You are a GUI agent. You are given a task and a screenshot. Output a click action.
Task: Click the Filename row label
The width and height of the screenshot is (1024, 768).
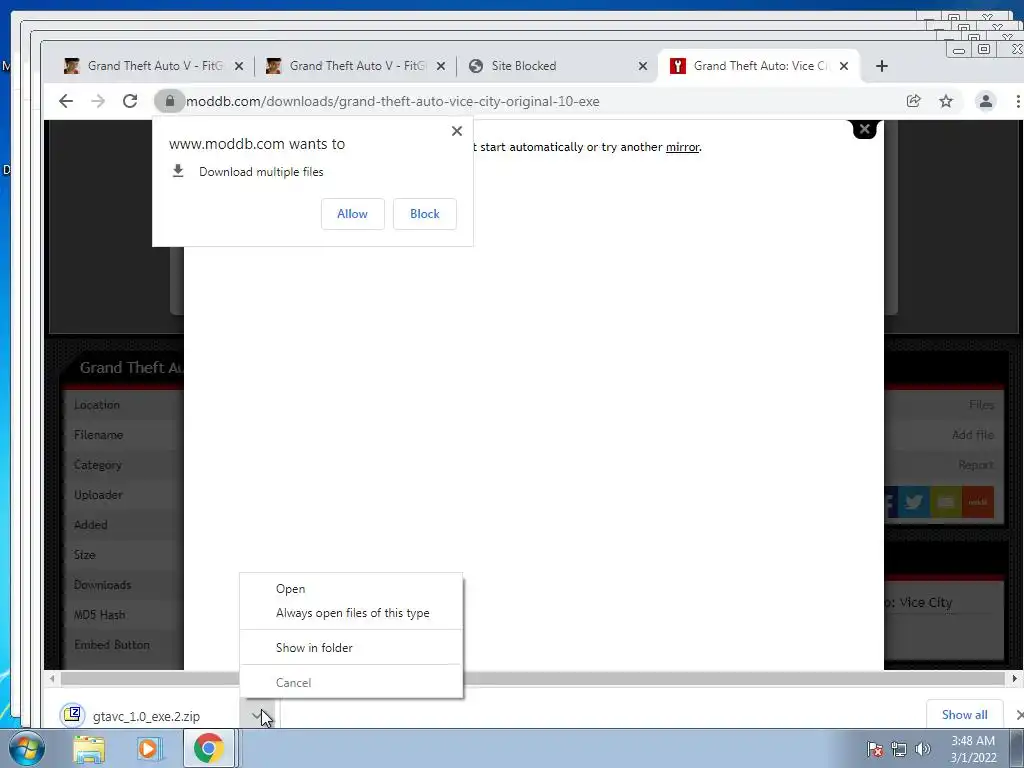tap(99, 435)
